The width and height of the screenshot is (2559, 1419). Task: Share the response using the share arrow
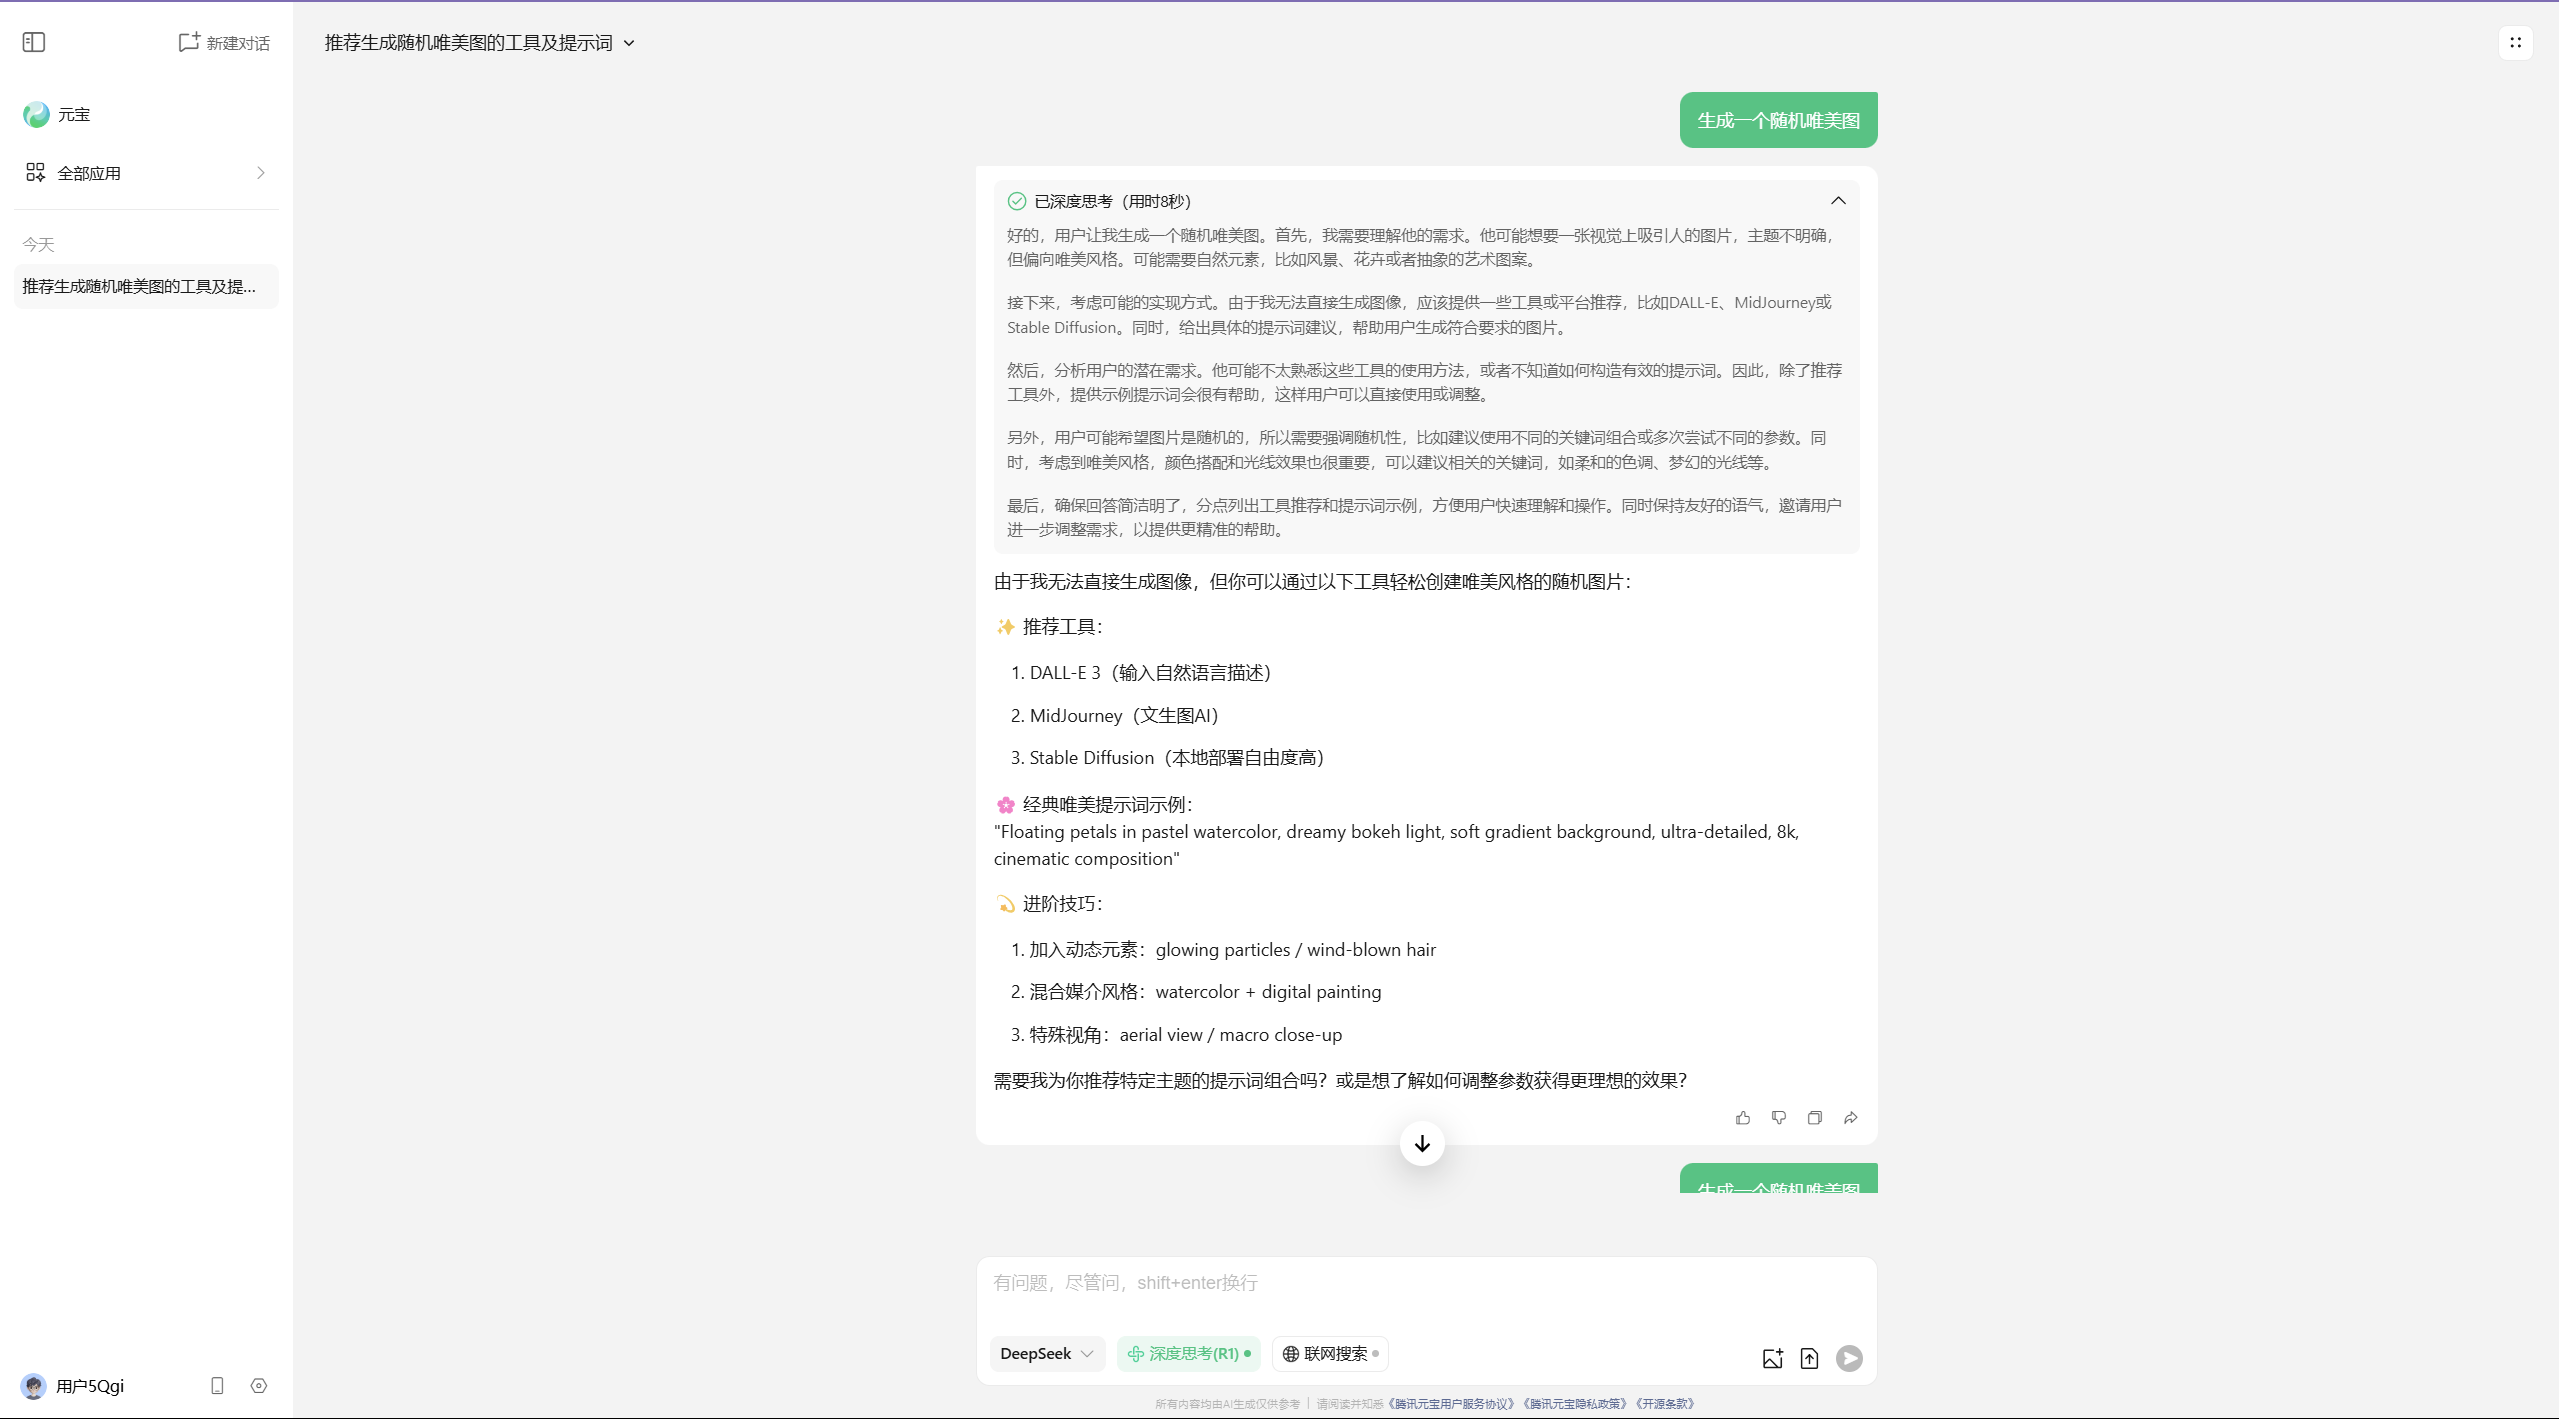1851,1118
